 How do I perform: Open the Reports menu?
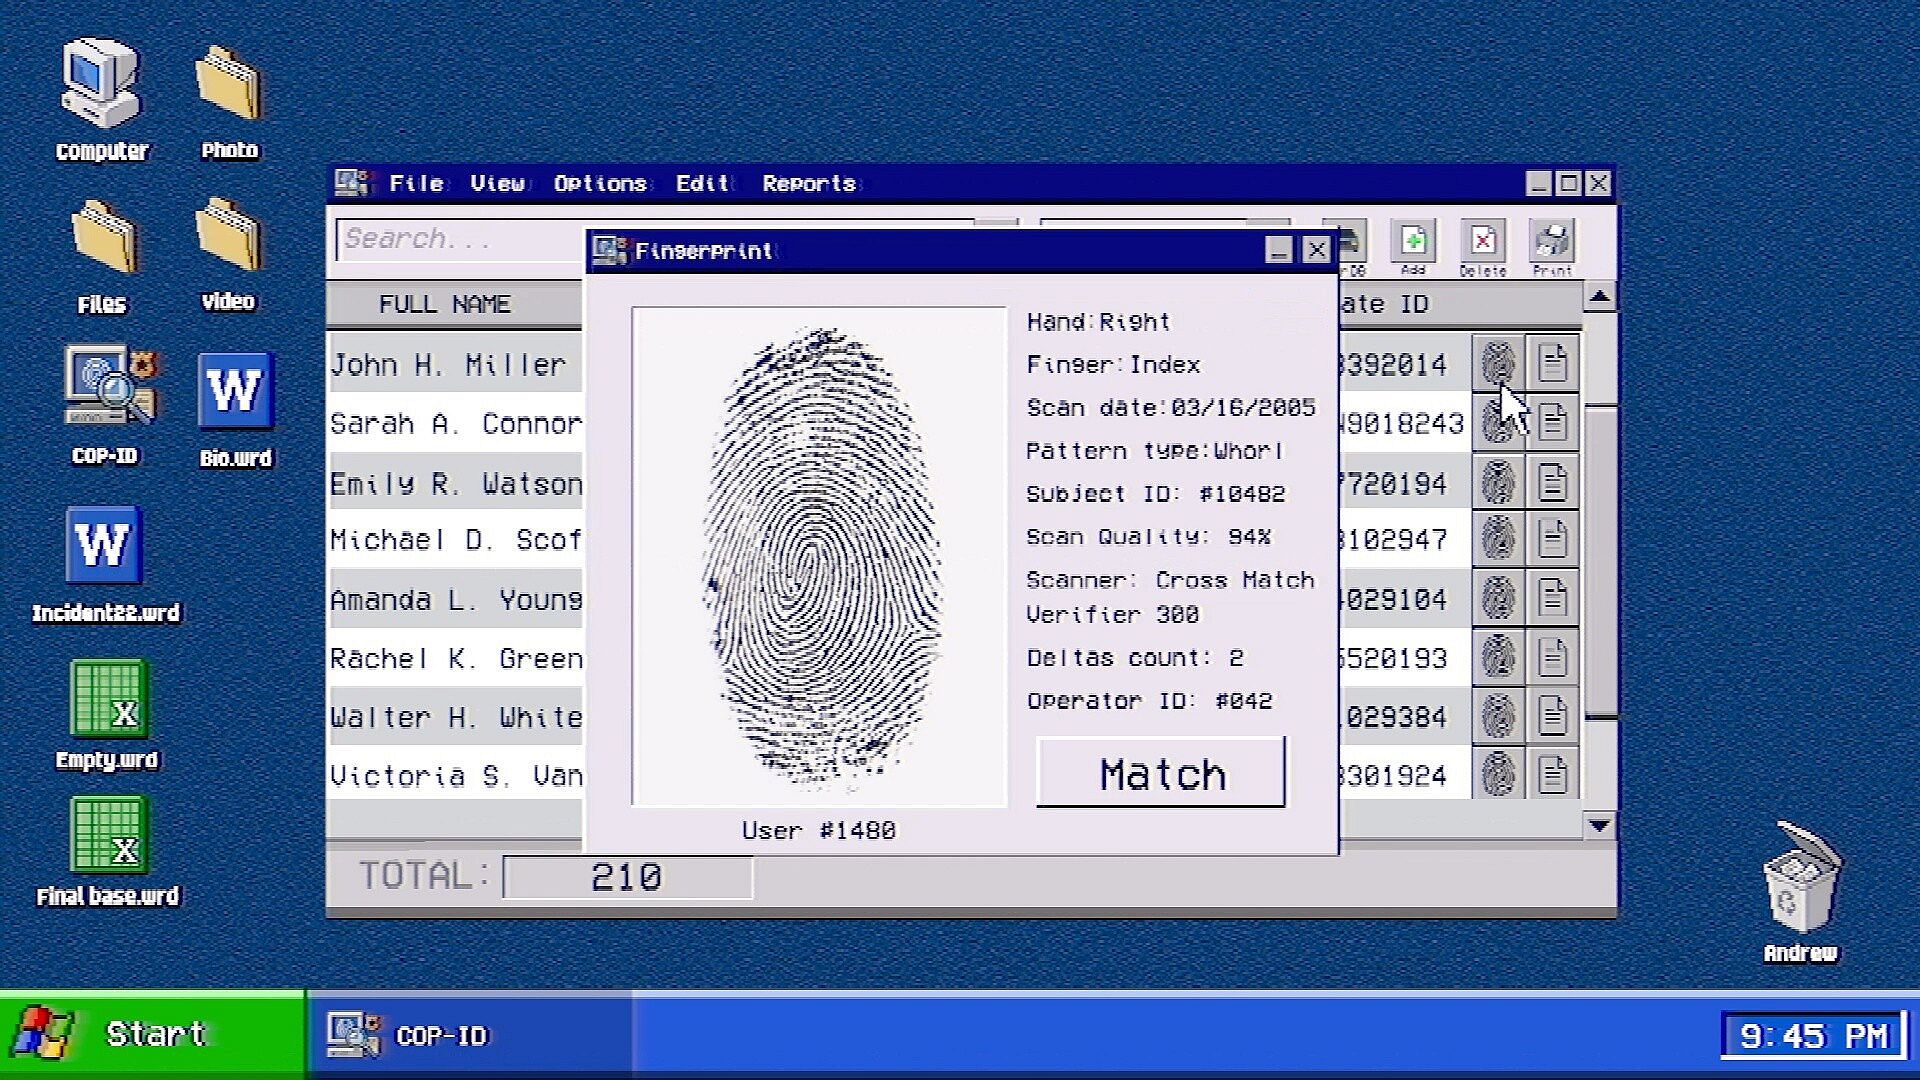809,183
